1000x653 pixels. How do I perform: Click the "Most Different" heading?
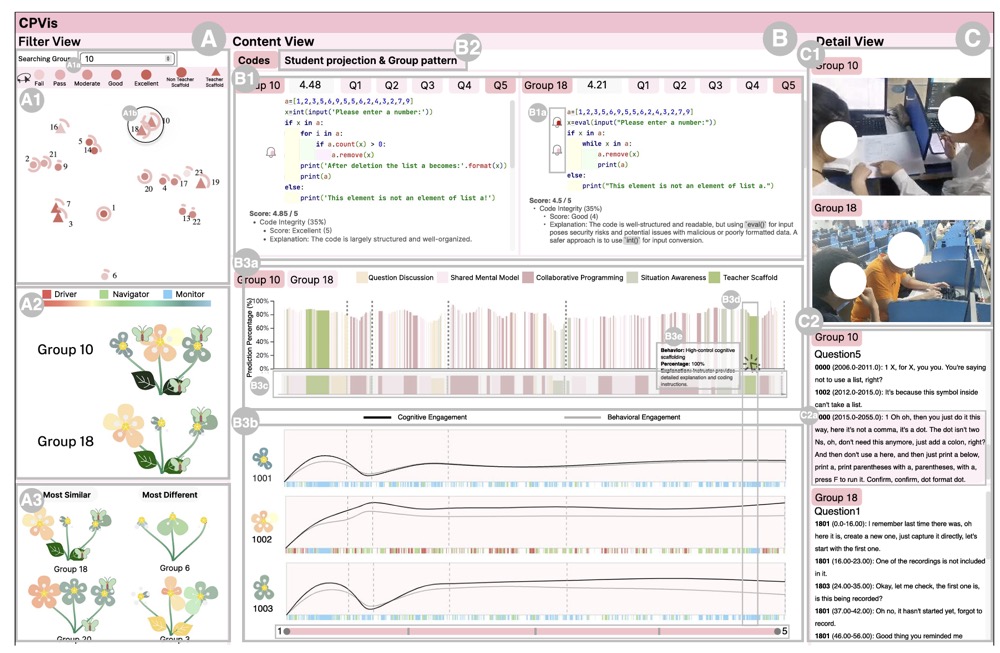[170, 495]
